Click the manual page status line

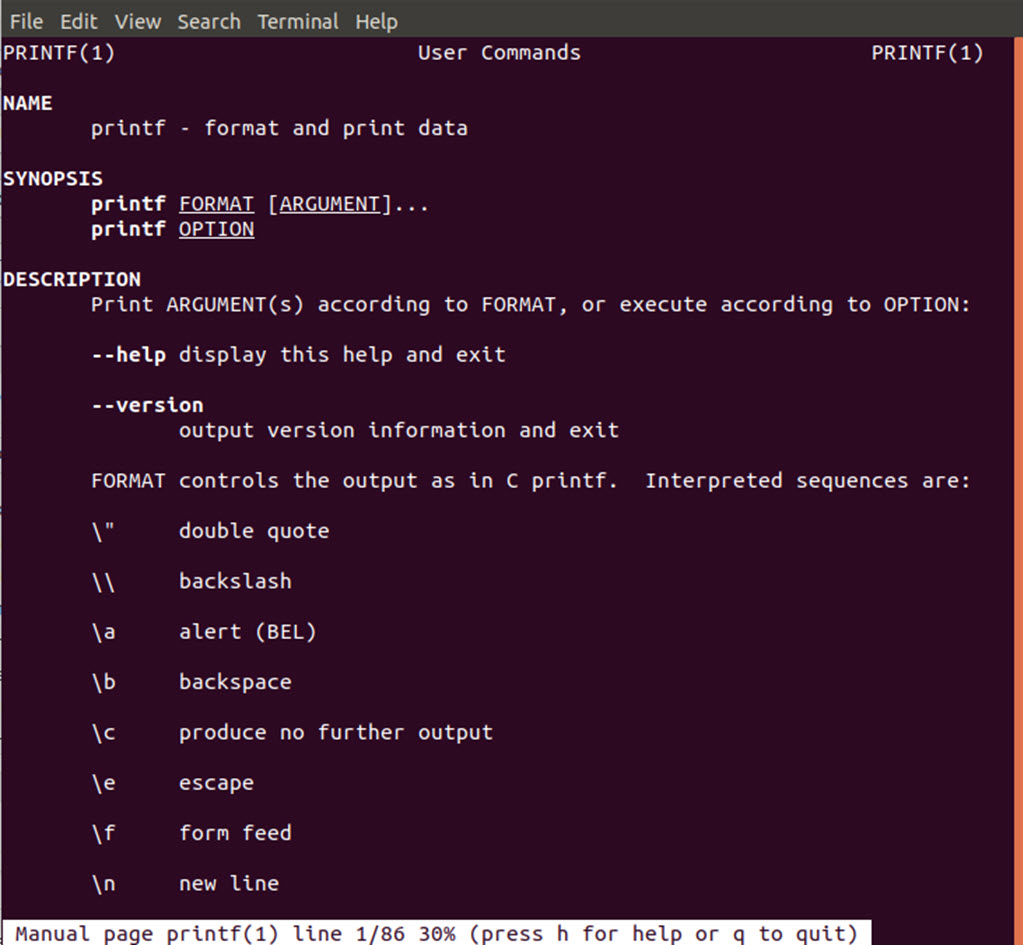[436, 933]
